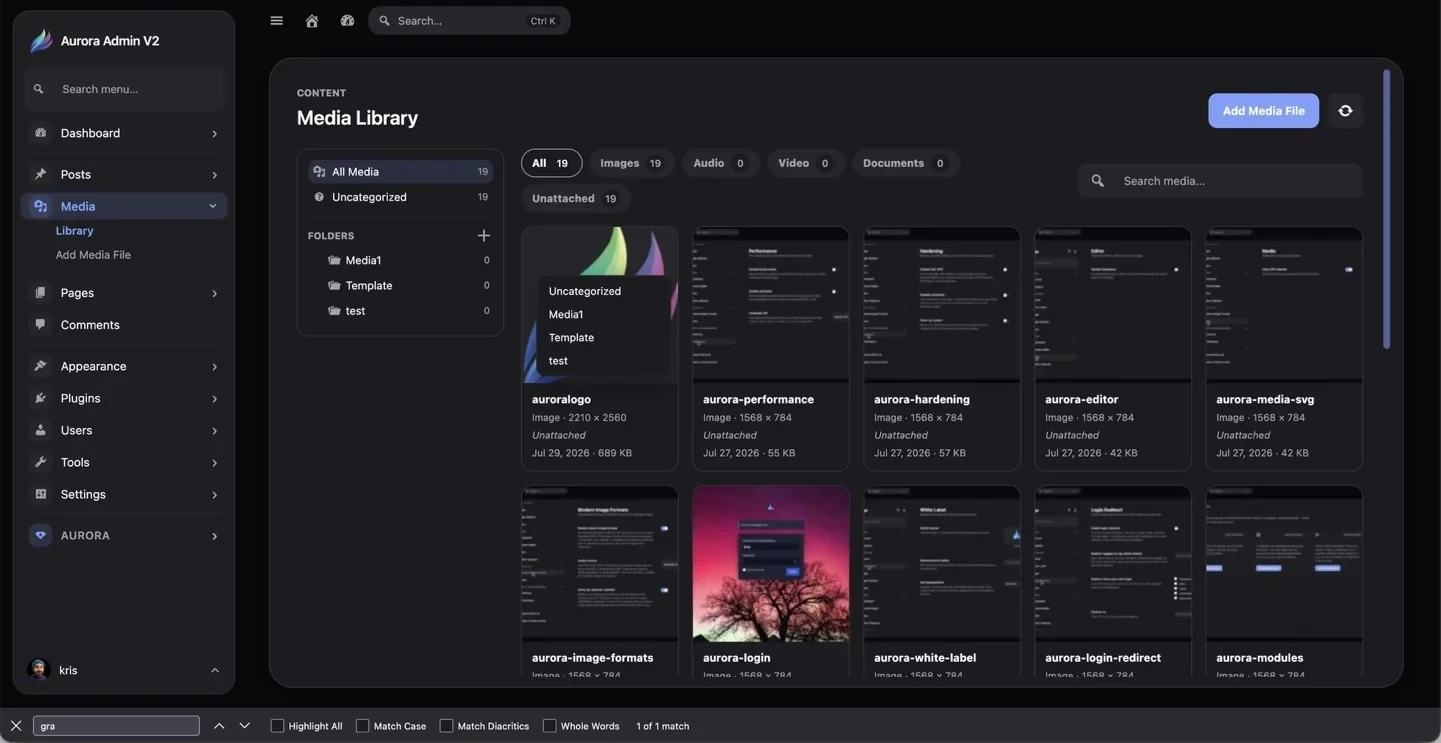Select the All filter tab
1441x743 pixels.
pos(551,163)
